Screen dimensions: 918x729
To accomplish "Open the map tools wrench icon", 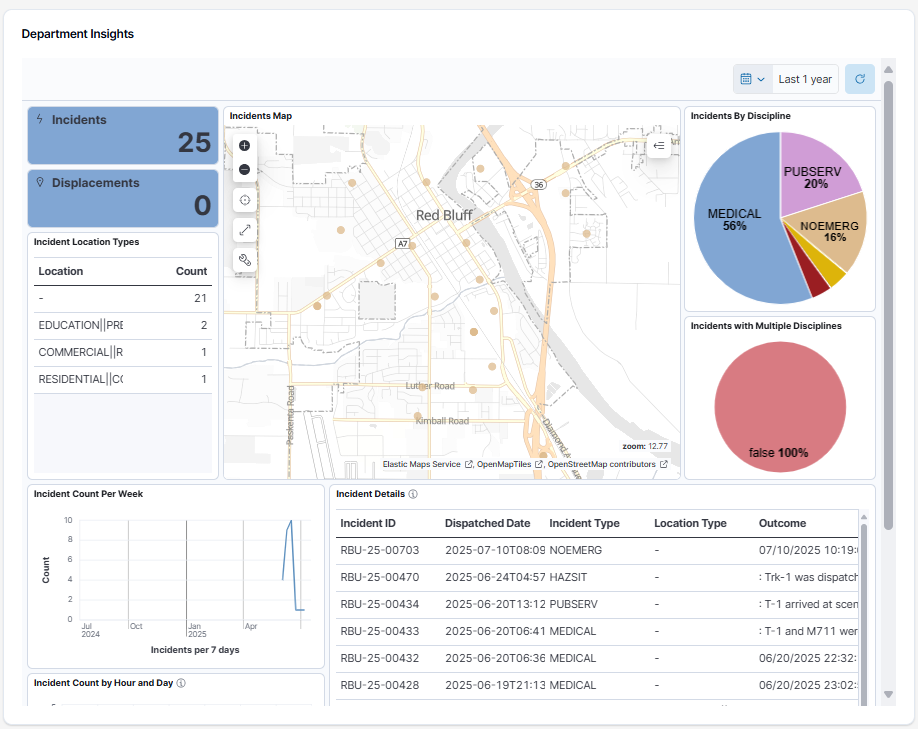I will click(245, 260).
